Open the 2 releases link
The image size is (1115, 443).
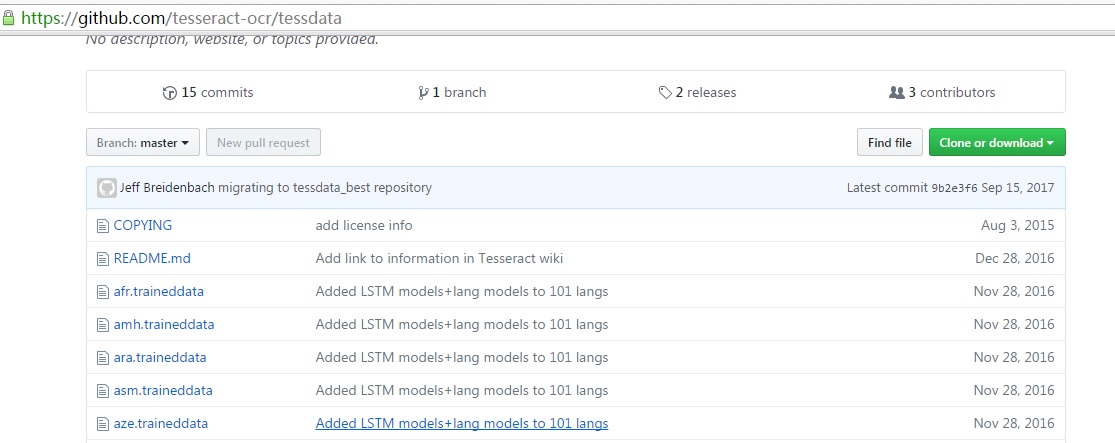tap(698, 92)
